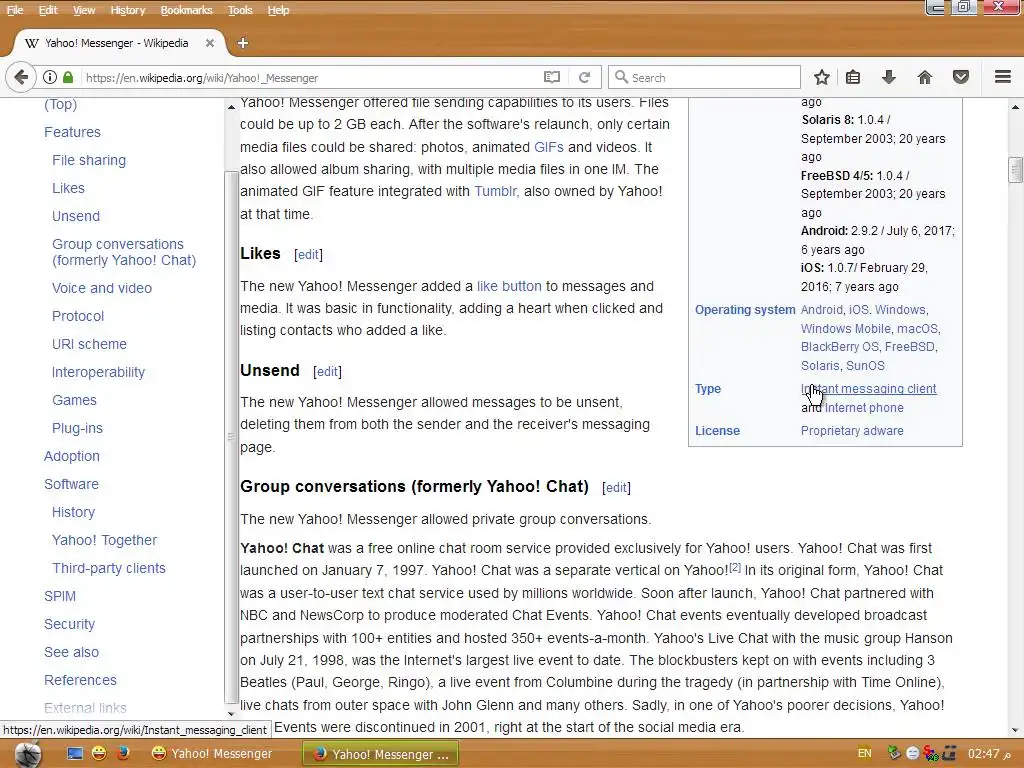Go to Group conversations sidebar entry
The height and width of the screenshot is (768, 1024).
(124, 252)
